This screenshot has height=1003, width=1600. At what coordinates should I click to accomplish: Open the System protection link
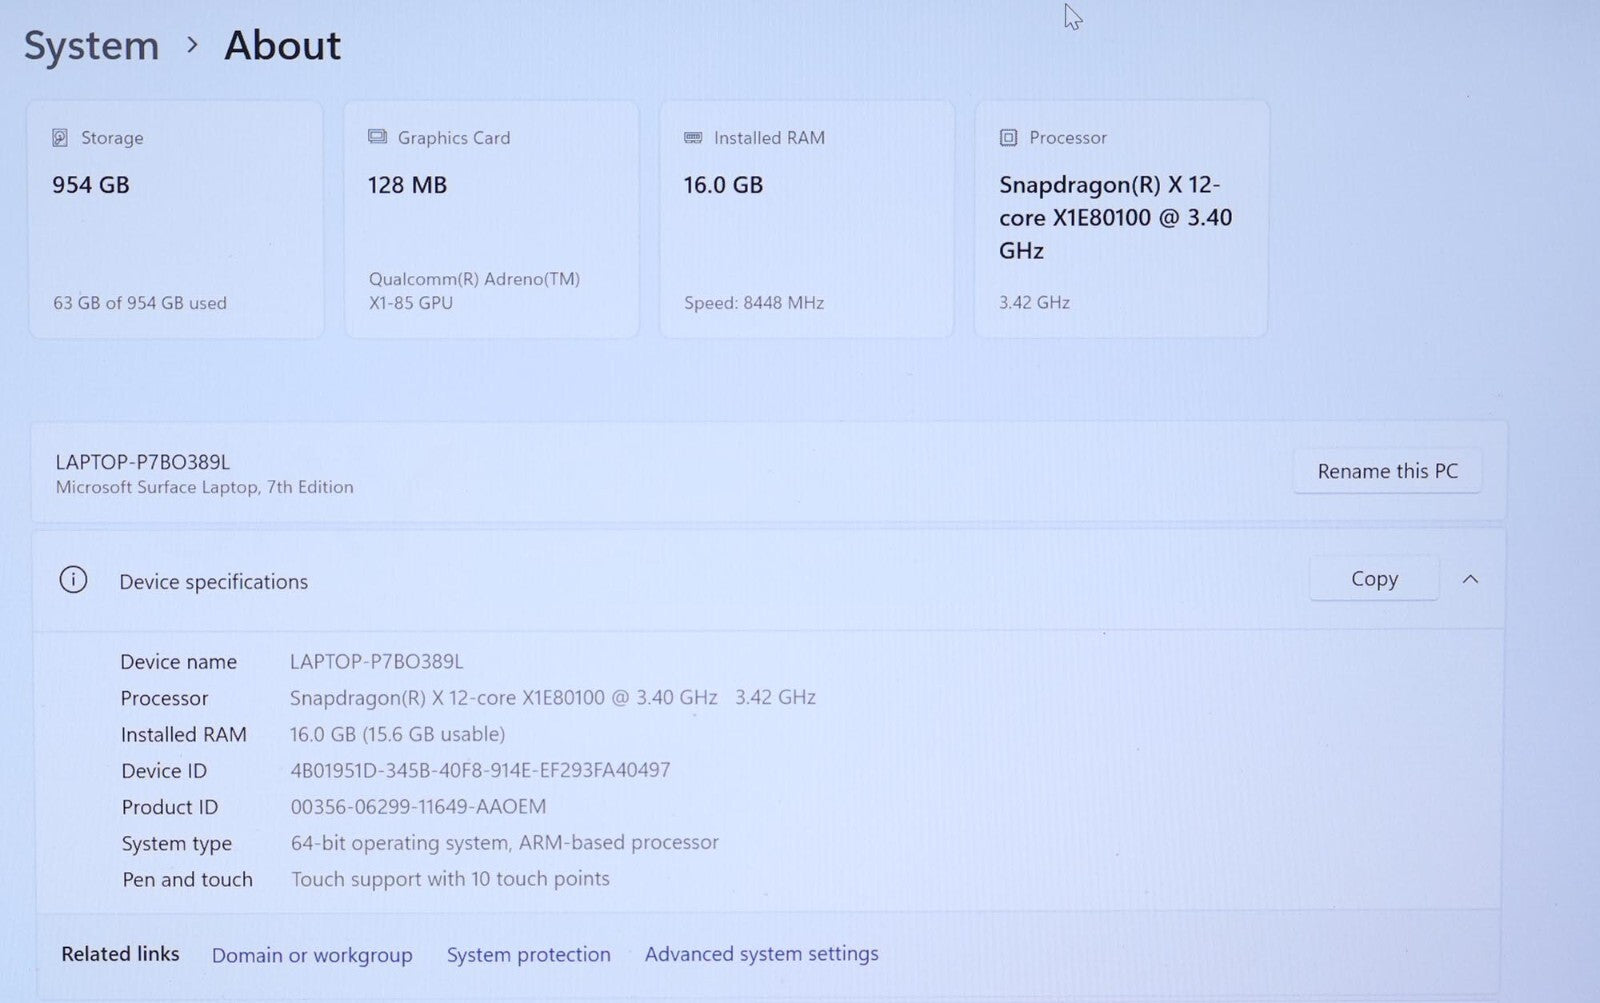(x=528, y=955)
